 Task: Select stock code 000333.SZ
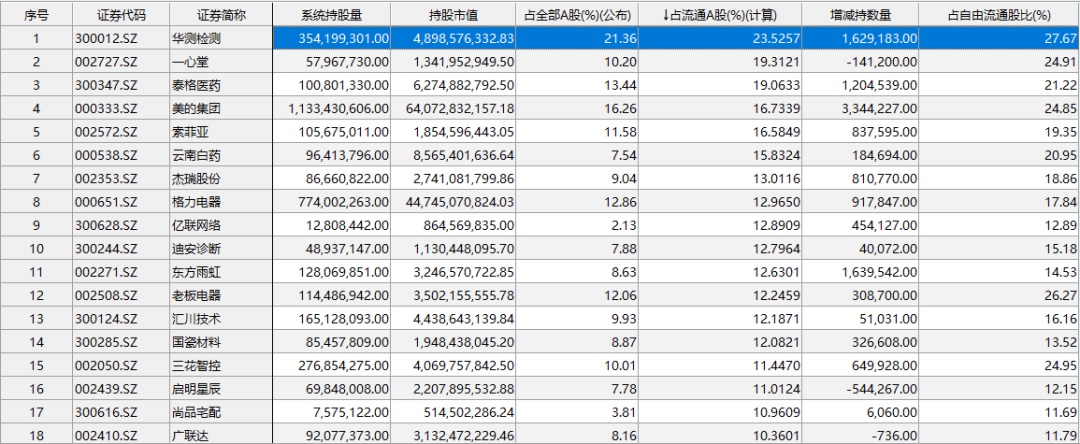(121, 108)
